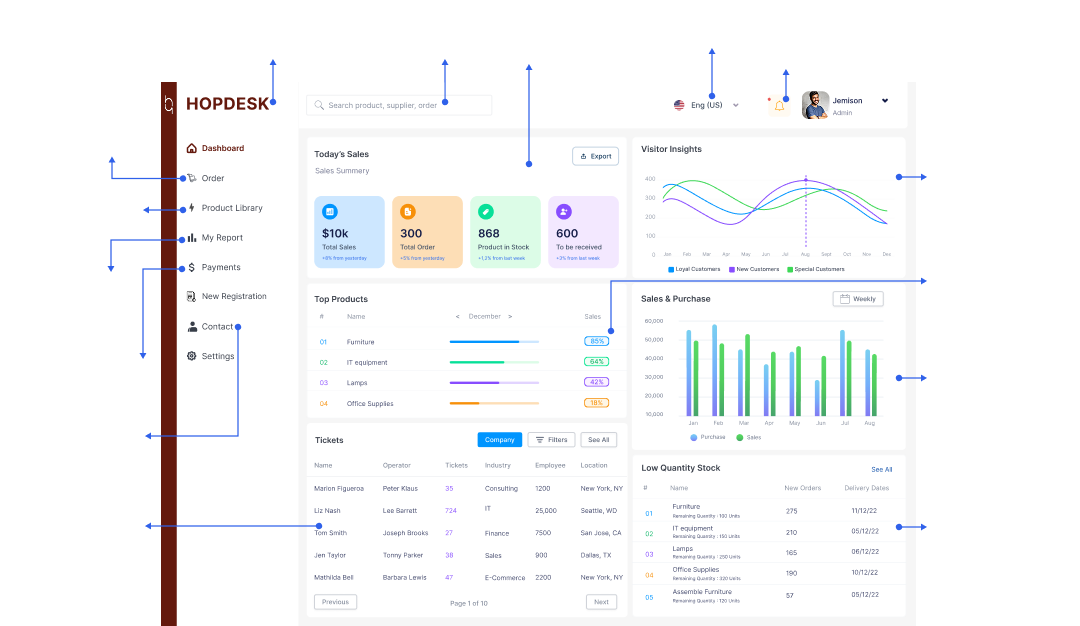
Task: Click See All in Low Quantity Stock
Action: tap(881, 469)
